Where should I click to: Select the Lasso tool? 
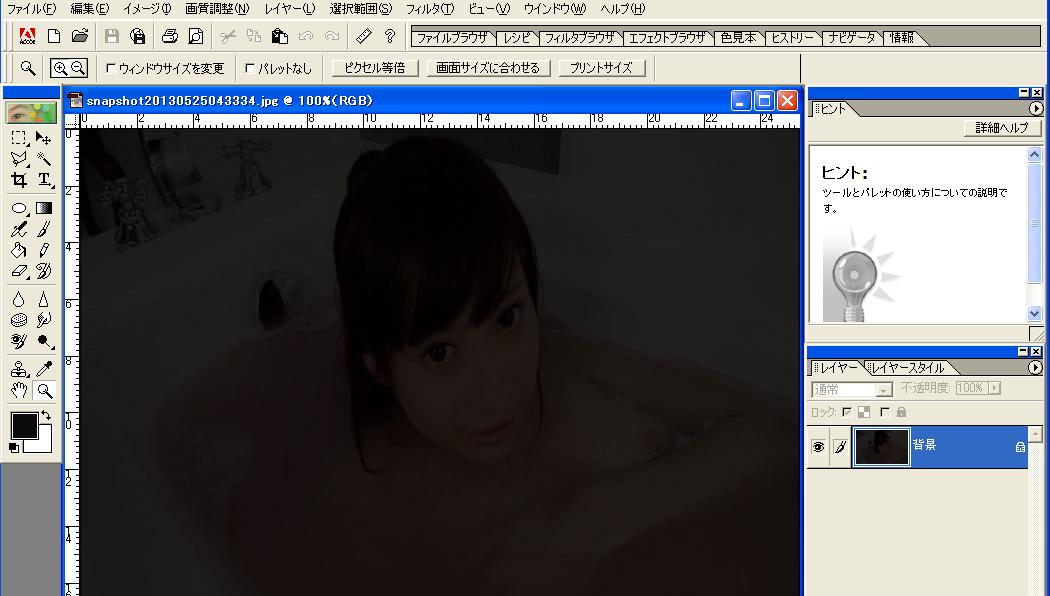19,159
